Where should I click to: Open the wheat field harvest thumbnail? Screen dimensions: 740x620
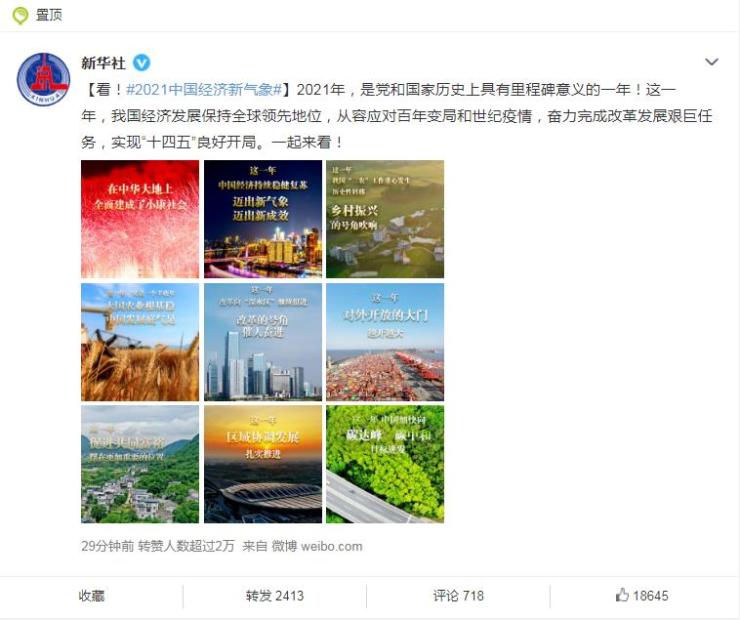(x=140, y=342)
